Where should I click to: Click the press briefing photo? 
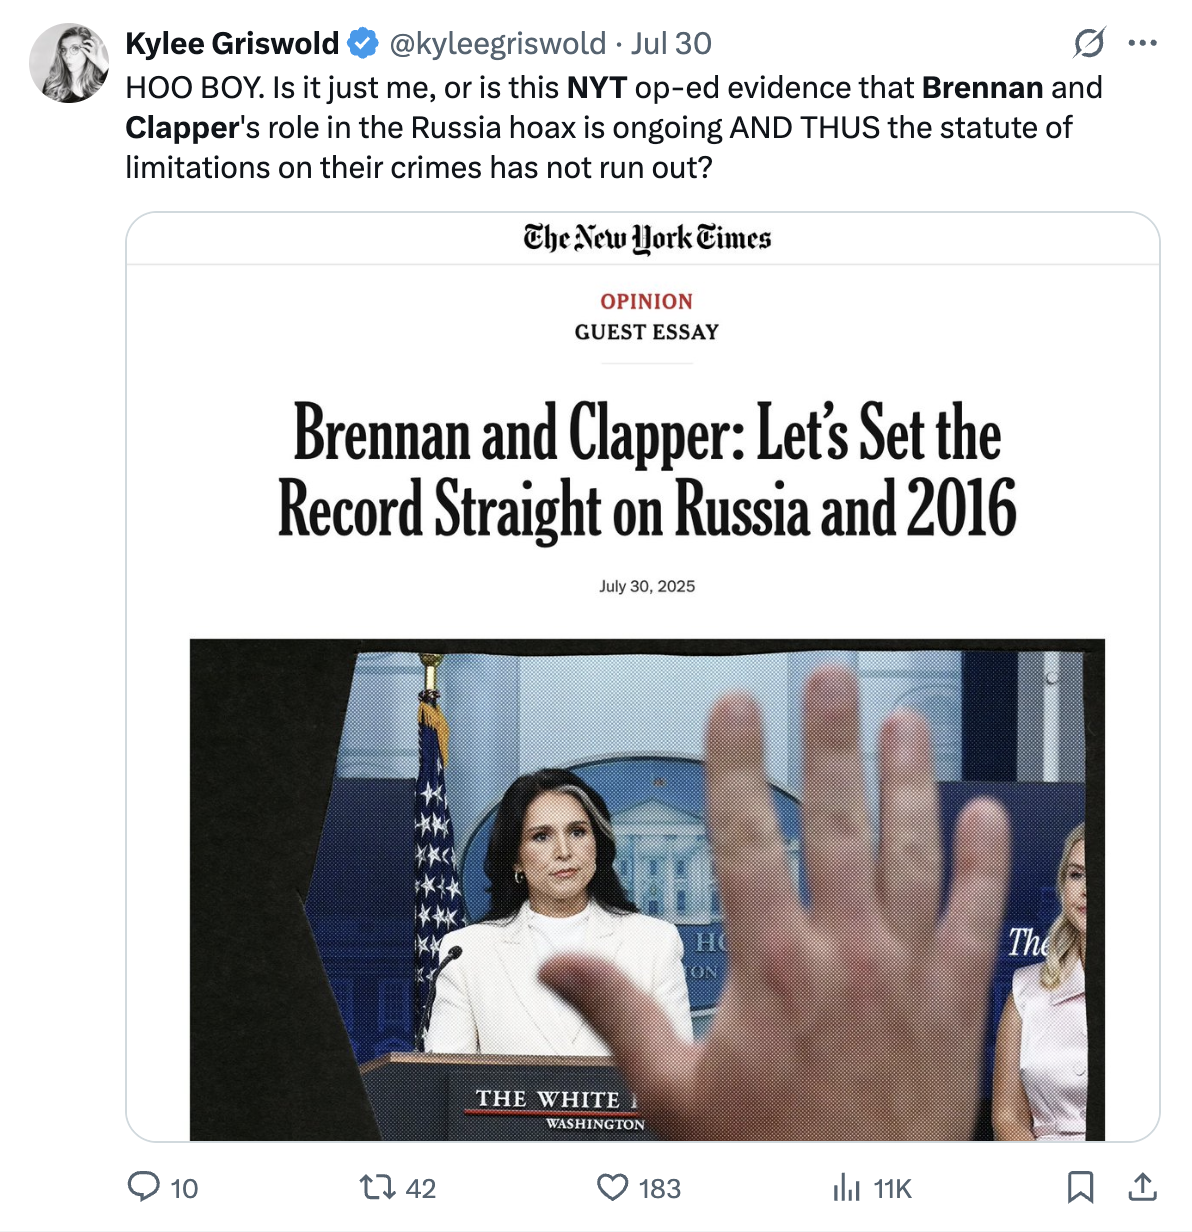pyautogui.click(x=647, y=889)
